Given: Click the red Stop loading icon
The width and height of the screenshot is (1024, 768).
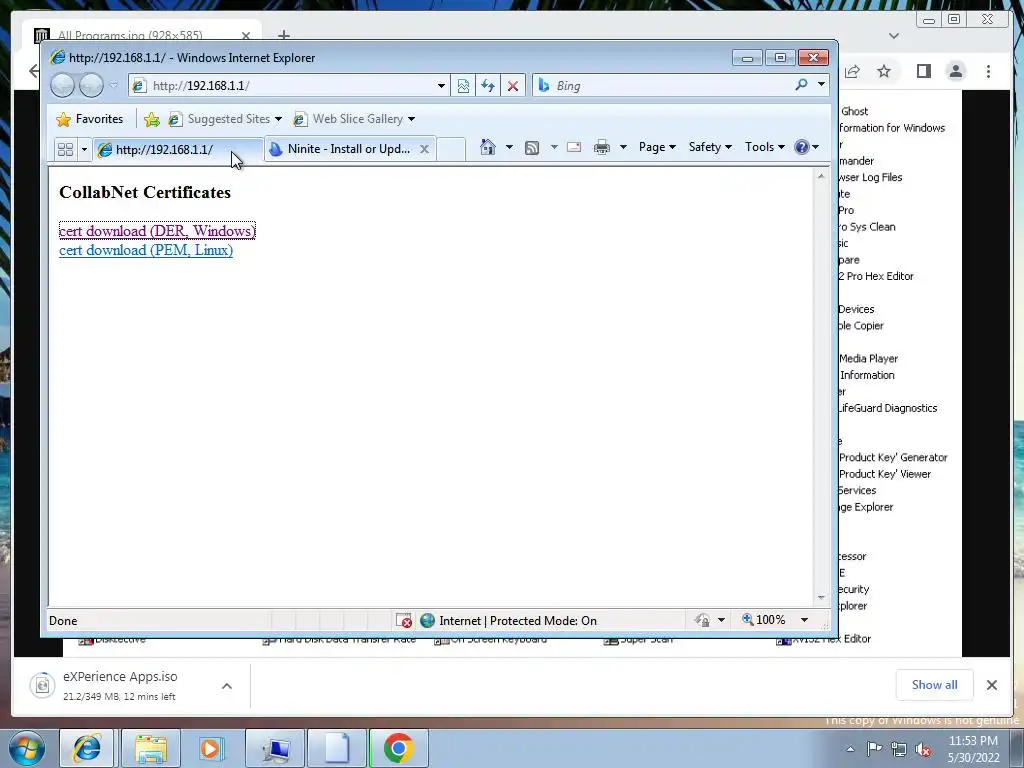Looking at the screenshot, I should click(x=513, y=86).
